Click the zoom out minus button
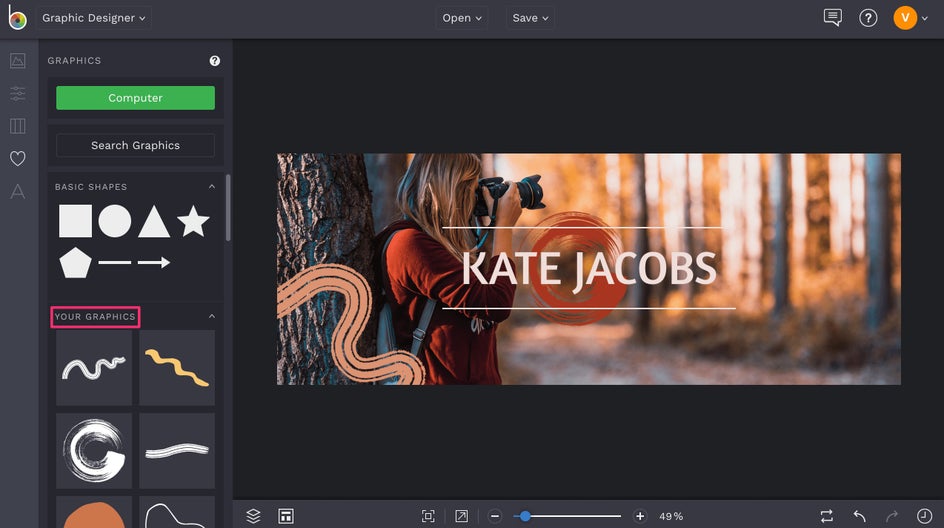 tap(495, 516)
